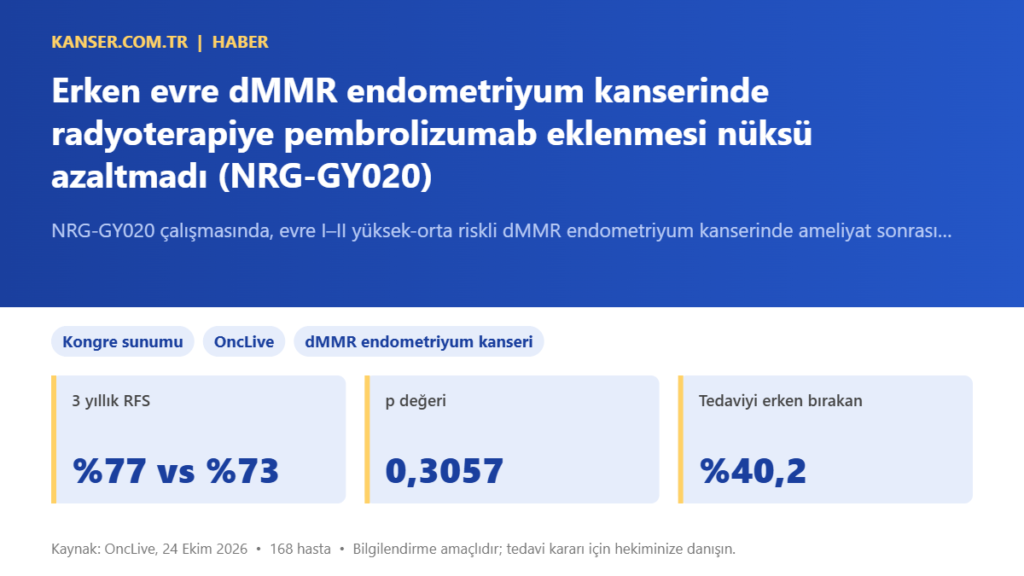Click the %77 vs %73 value
The width and height of the screenshot is (1024, 576).
[x=176, y=471]
